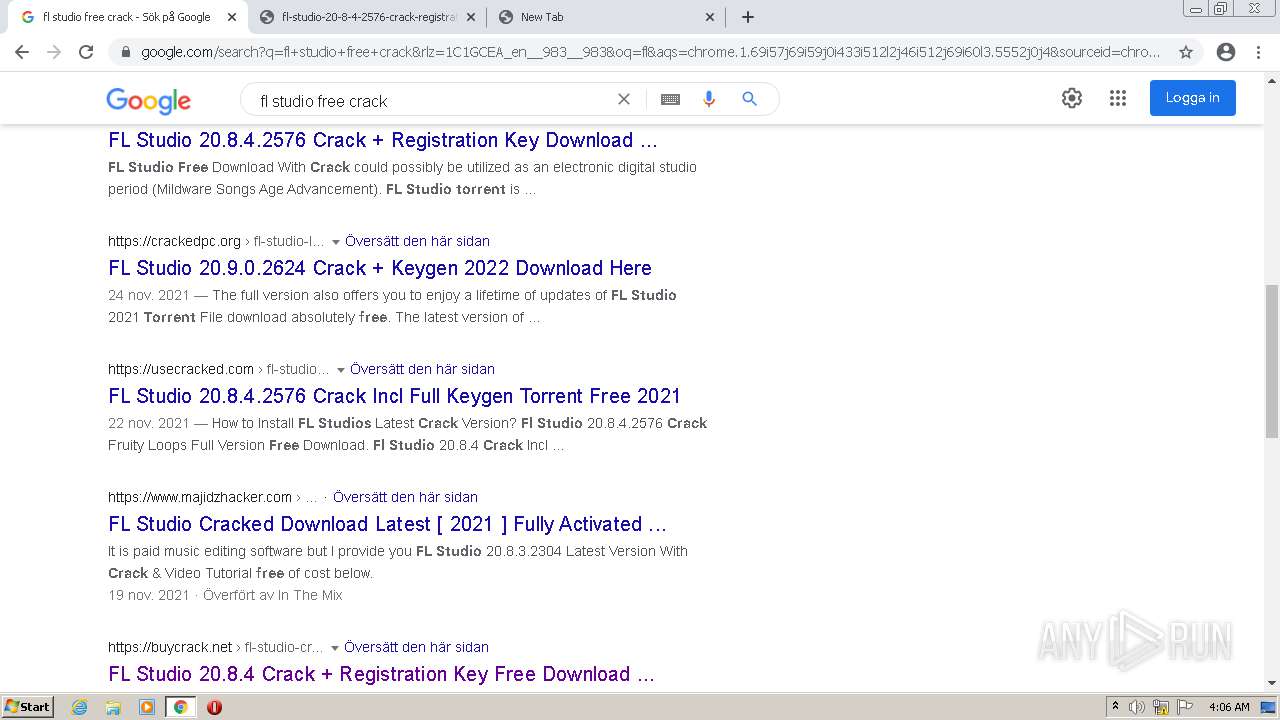
Task: Run search with the magnifier icon
Action: click(x=749, y=99)
